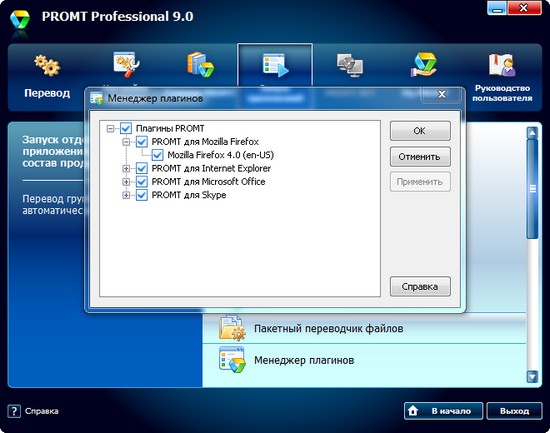Image resolution: width=550 pixels, height=433 pixels.
Task: Collapse PROMT для Mozilla Firefox node
Action: (126, 142)
